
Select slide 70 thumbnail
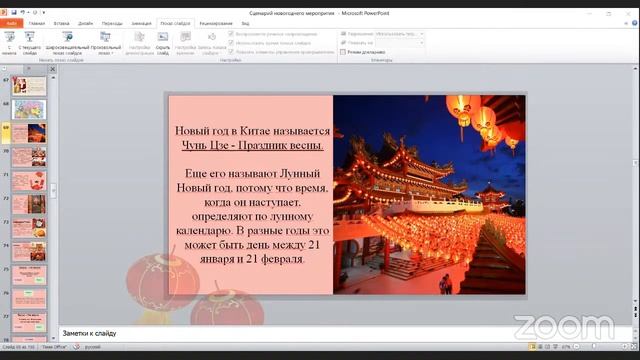pyautogui.click(x=29, y=157)
